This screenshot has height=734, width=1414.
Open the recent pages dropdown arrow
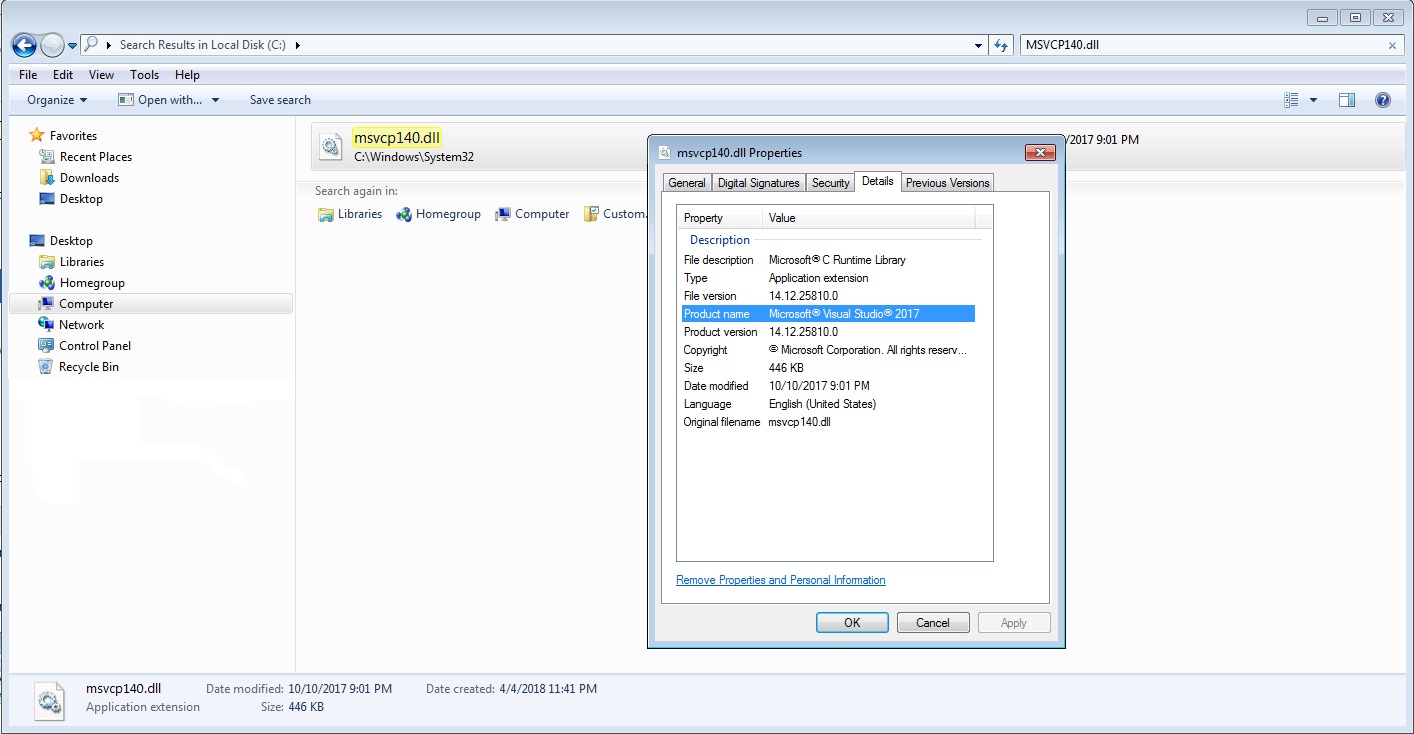(72, 46)
